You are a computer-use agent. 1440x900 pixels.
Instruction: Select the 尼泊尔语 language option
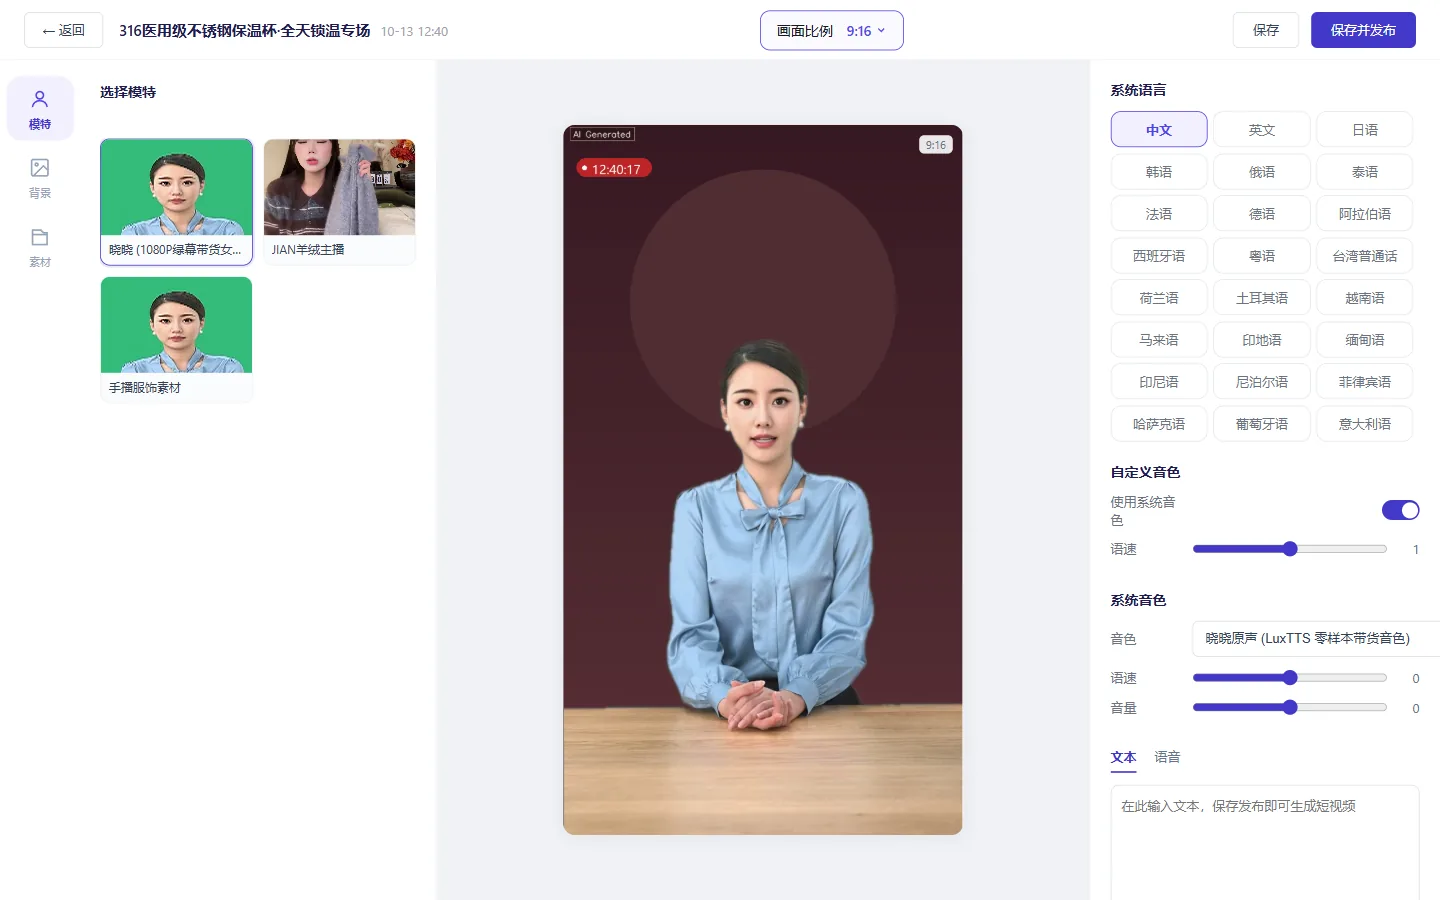pos(1262,382)
